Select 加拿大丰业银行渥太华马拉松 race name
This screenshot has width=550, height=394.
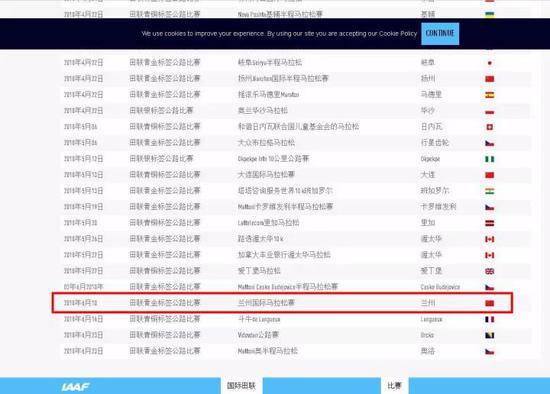coord(284,255)
